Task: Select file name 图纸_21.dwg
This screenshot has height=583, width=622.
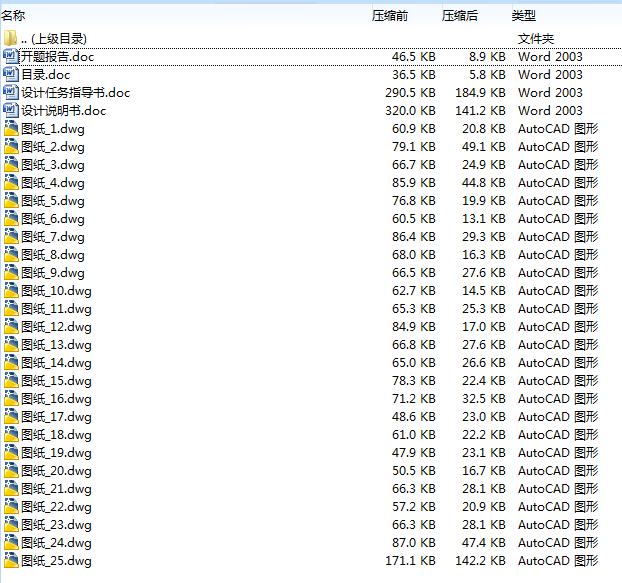Action: pos(56,489)
